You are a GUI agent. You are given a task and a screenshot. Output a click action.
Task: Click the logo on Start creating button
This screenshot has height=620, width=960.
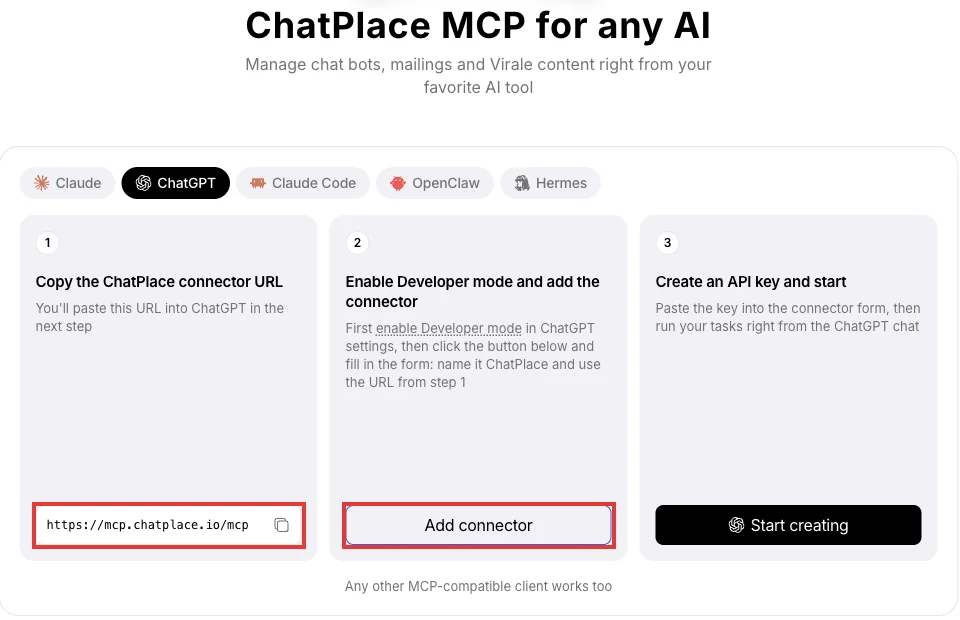(x=737, y=525)
